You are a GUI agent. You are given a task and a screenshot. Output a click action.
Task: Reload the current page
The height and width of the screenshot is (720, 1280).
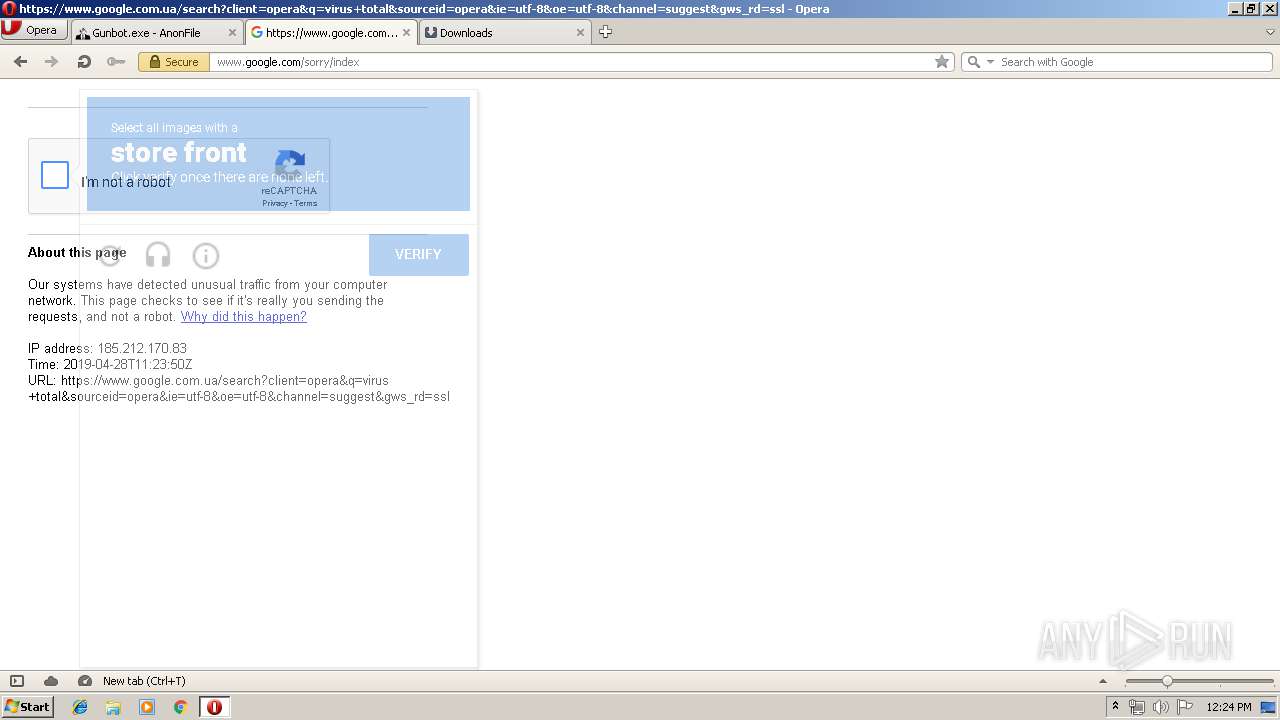(84, 62)
